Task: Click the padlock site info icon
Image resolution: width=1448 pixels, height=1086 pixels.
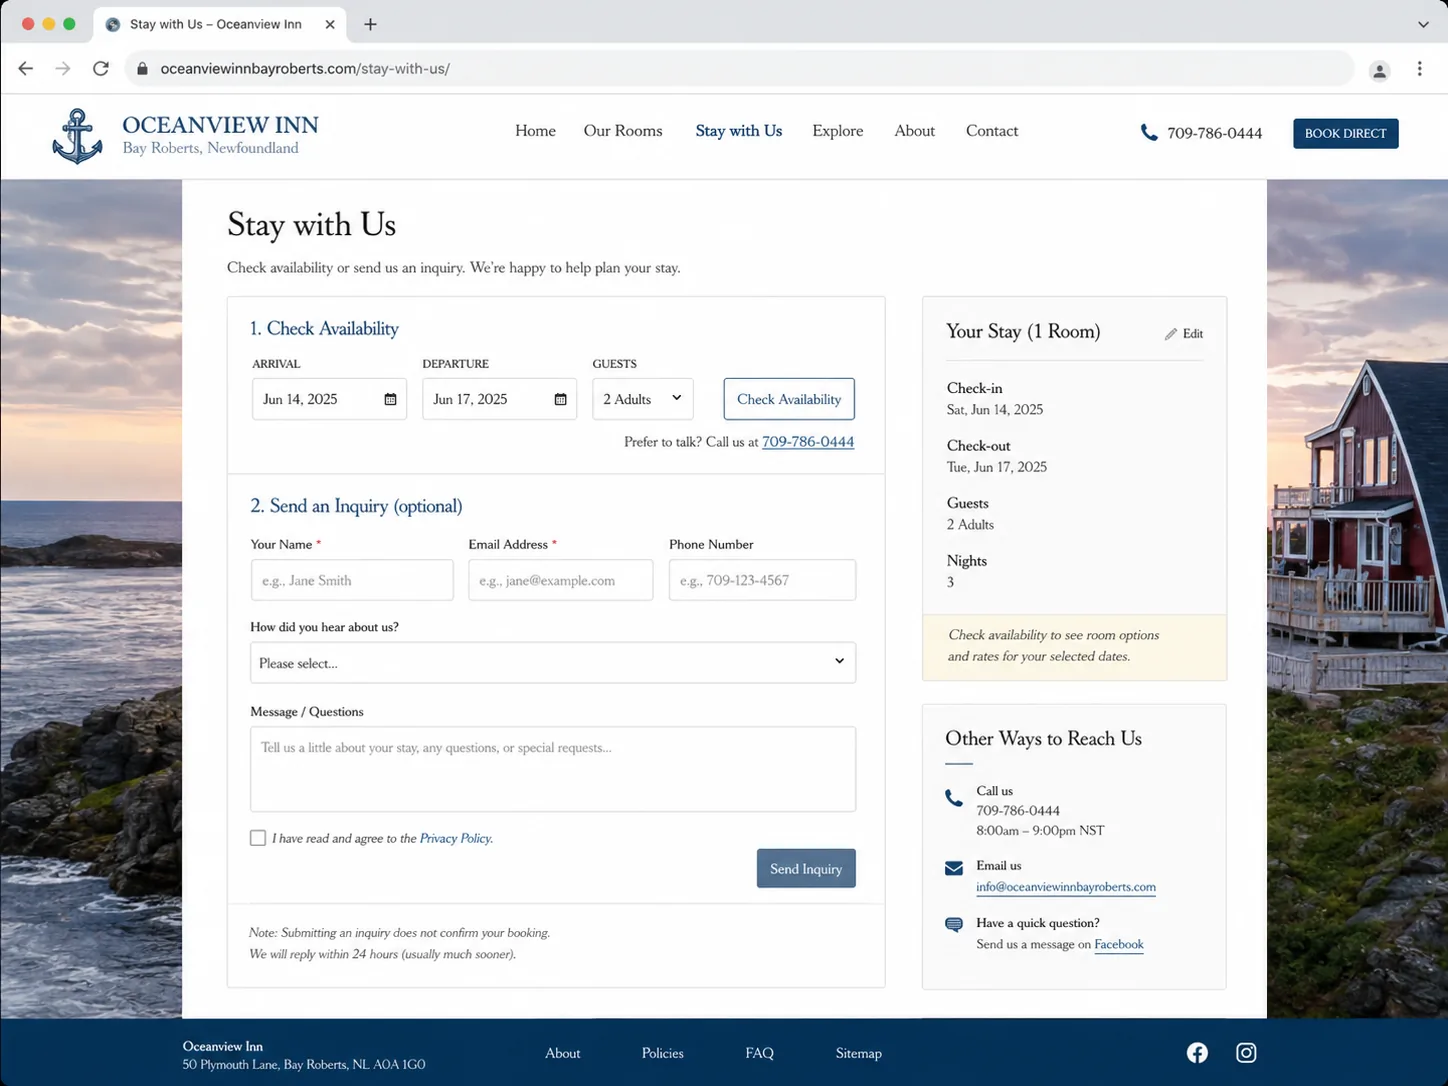Action: 142,69
